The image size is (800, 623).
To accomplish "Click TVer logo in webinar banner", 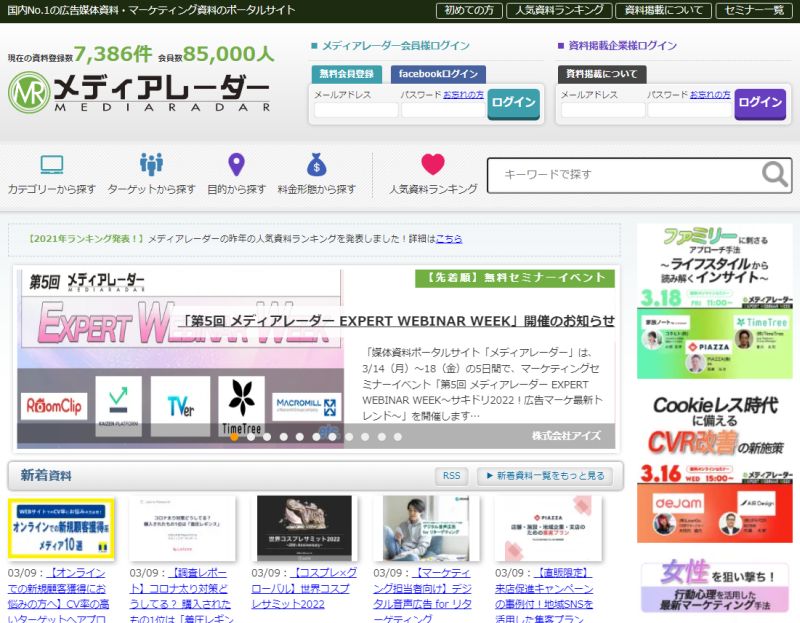I will click(180, 406).
